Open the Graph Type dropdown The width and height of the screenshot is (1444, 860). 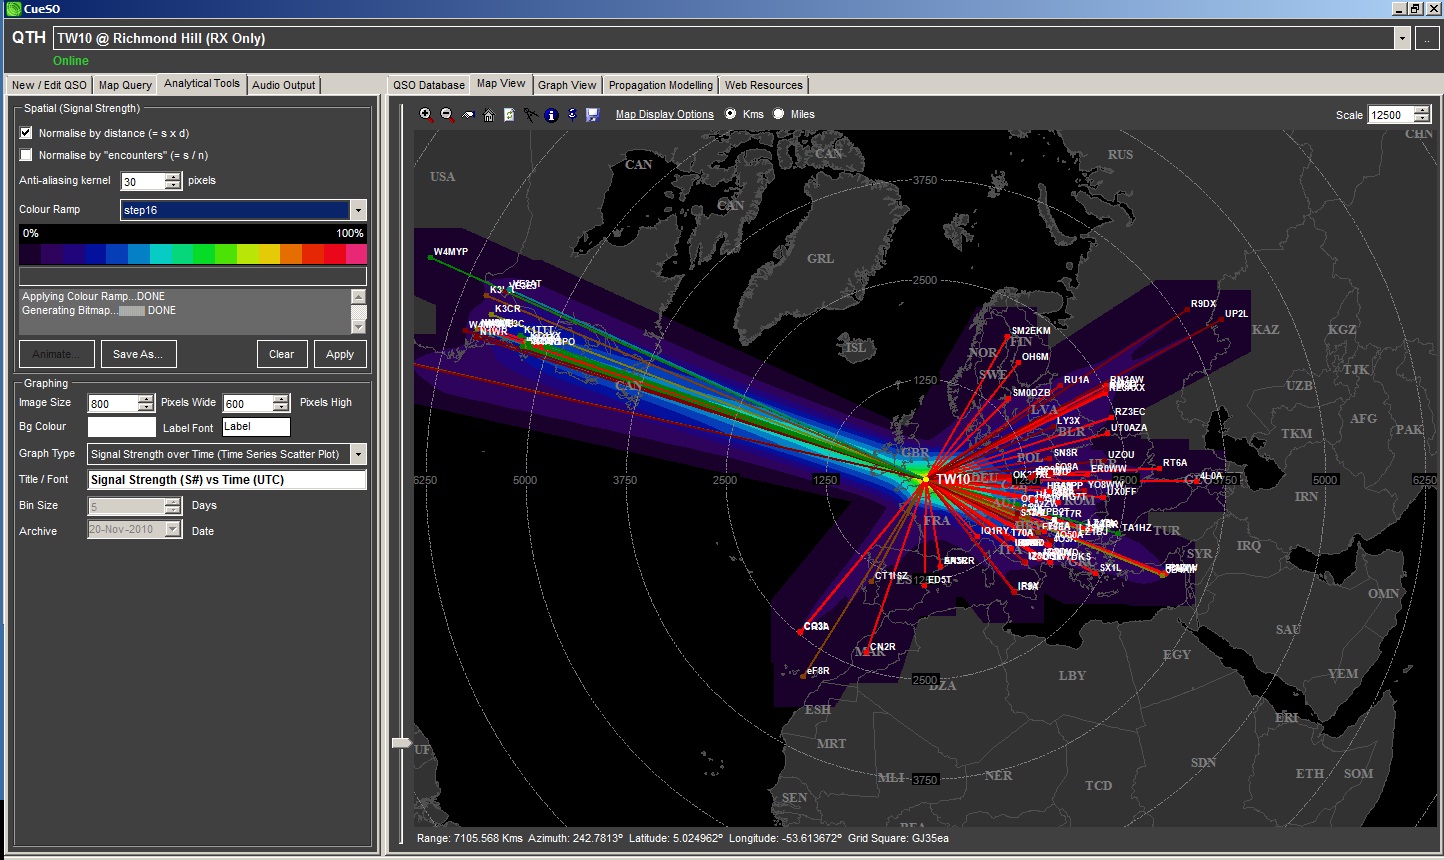pos(359,454)
